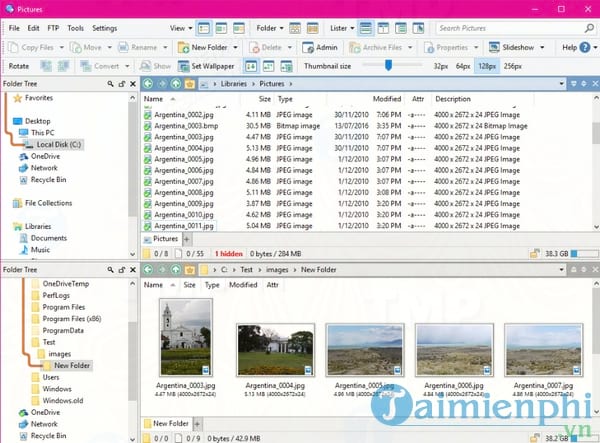Open the Settings menu
Viewport: 600px width, 443px height.
click(x=104, y=28)
